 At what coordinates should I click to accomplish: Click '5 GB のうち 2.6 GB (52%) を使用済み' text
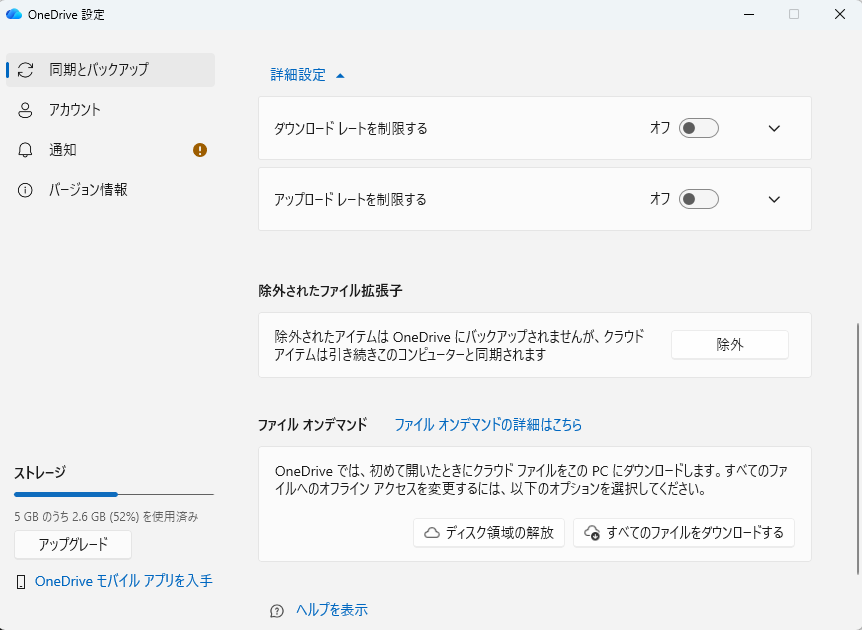(x=106, y=517)
